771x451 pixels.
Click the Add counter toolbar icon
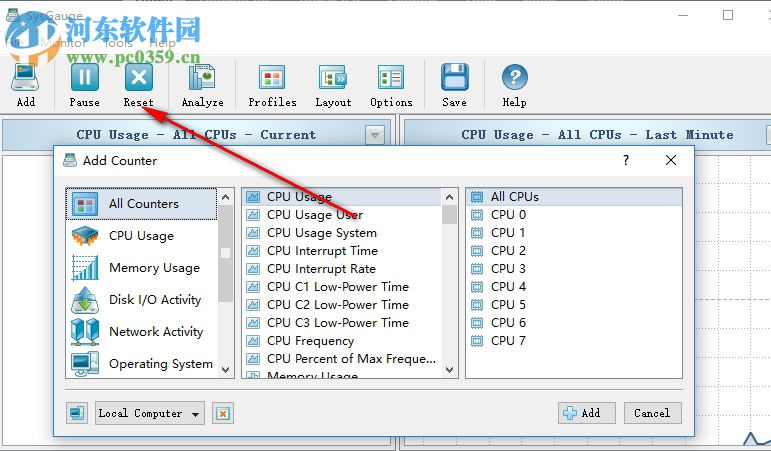pyautogui.click(x=26, y=78)
